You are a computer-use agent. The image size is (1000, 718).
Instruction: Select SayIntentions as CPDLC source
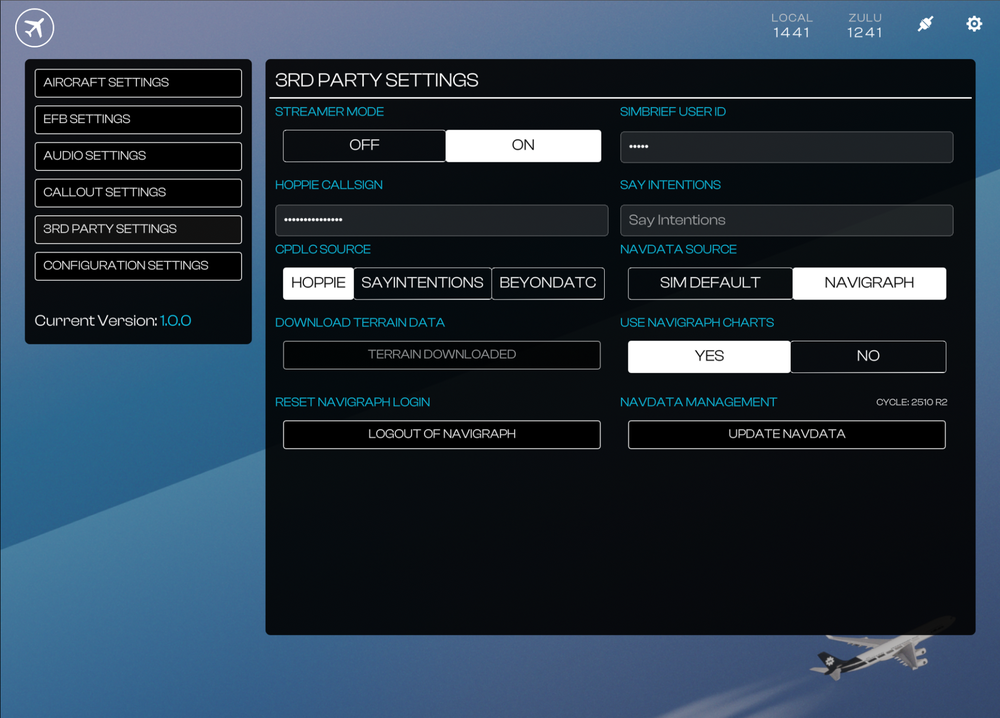[422, 283]
